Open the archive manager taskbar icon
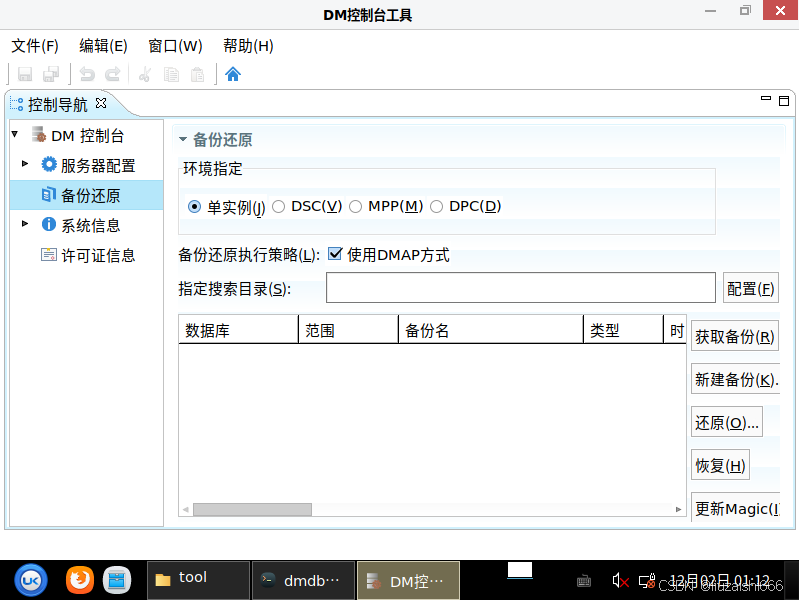The height and width of the screenshot is (600, 799). pyautogui.click(x=117, y=580)
